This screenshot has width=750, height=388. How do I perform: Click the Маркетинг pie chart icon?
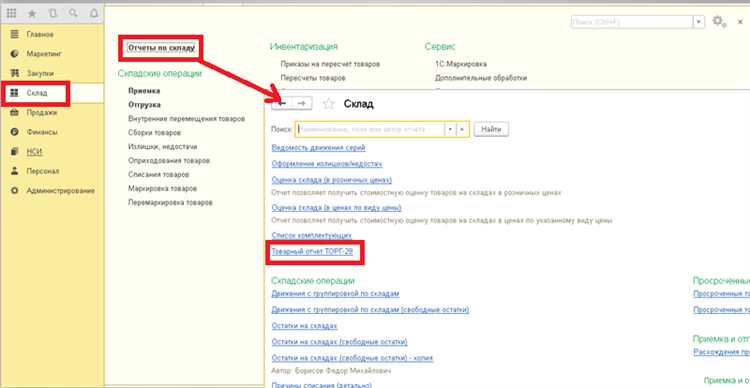[14, 54]
